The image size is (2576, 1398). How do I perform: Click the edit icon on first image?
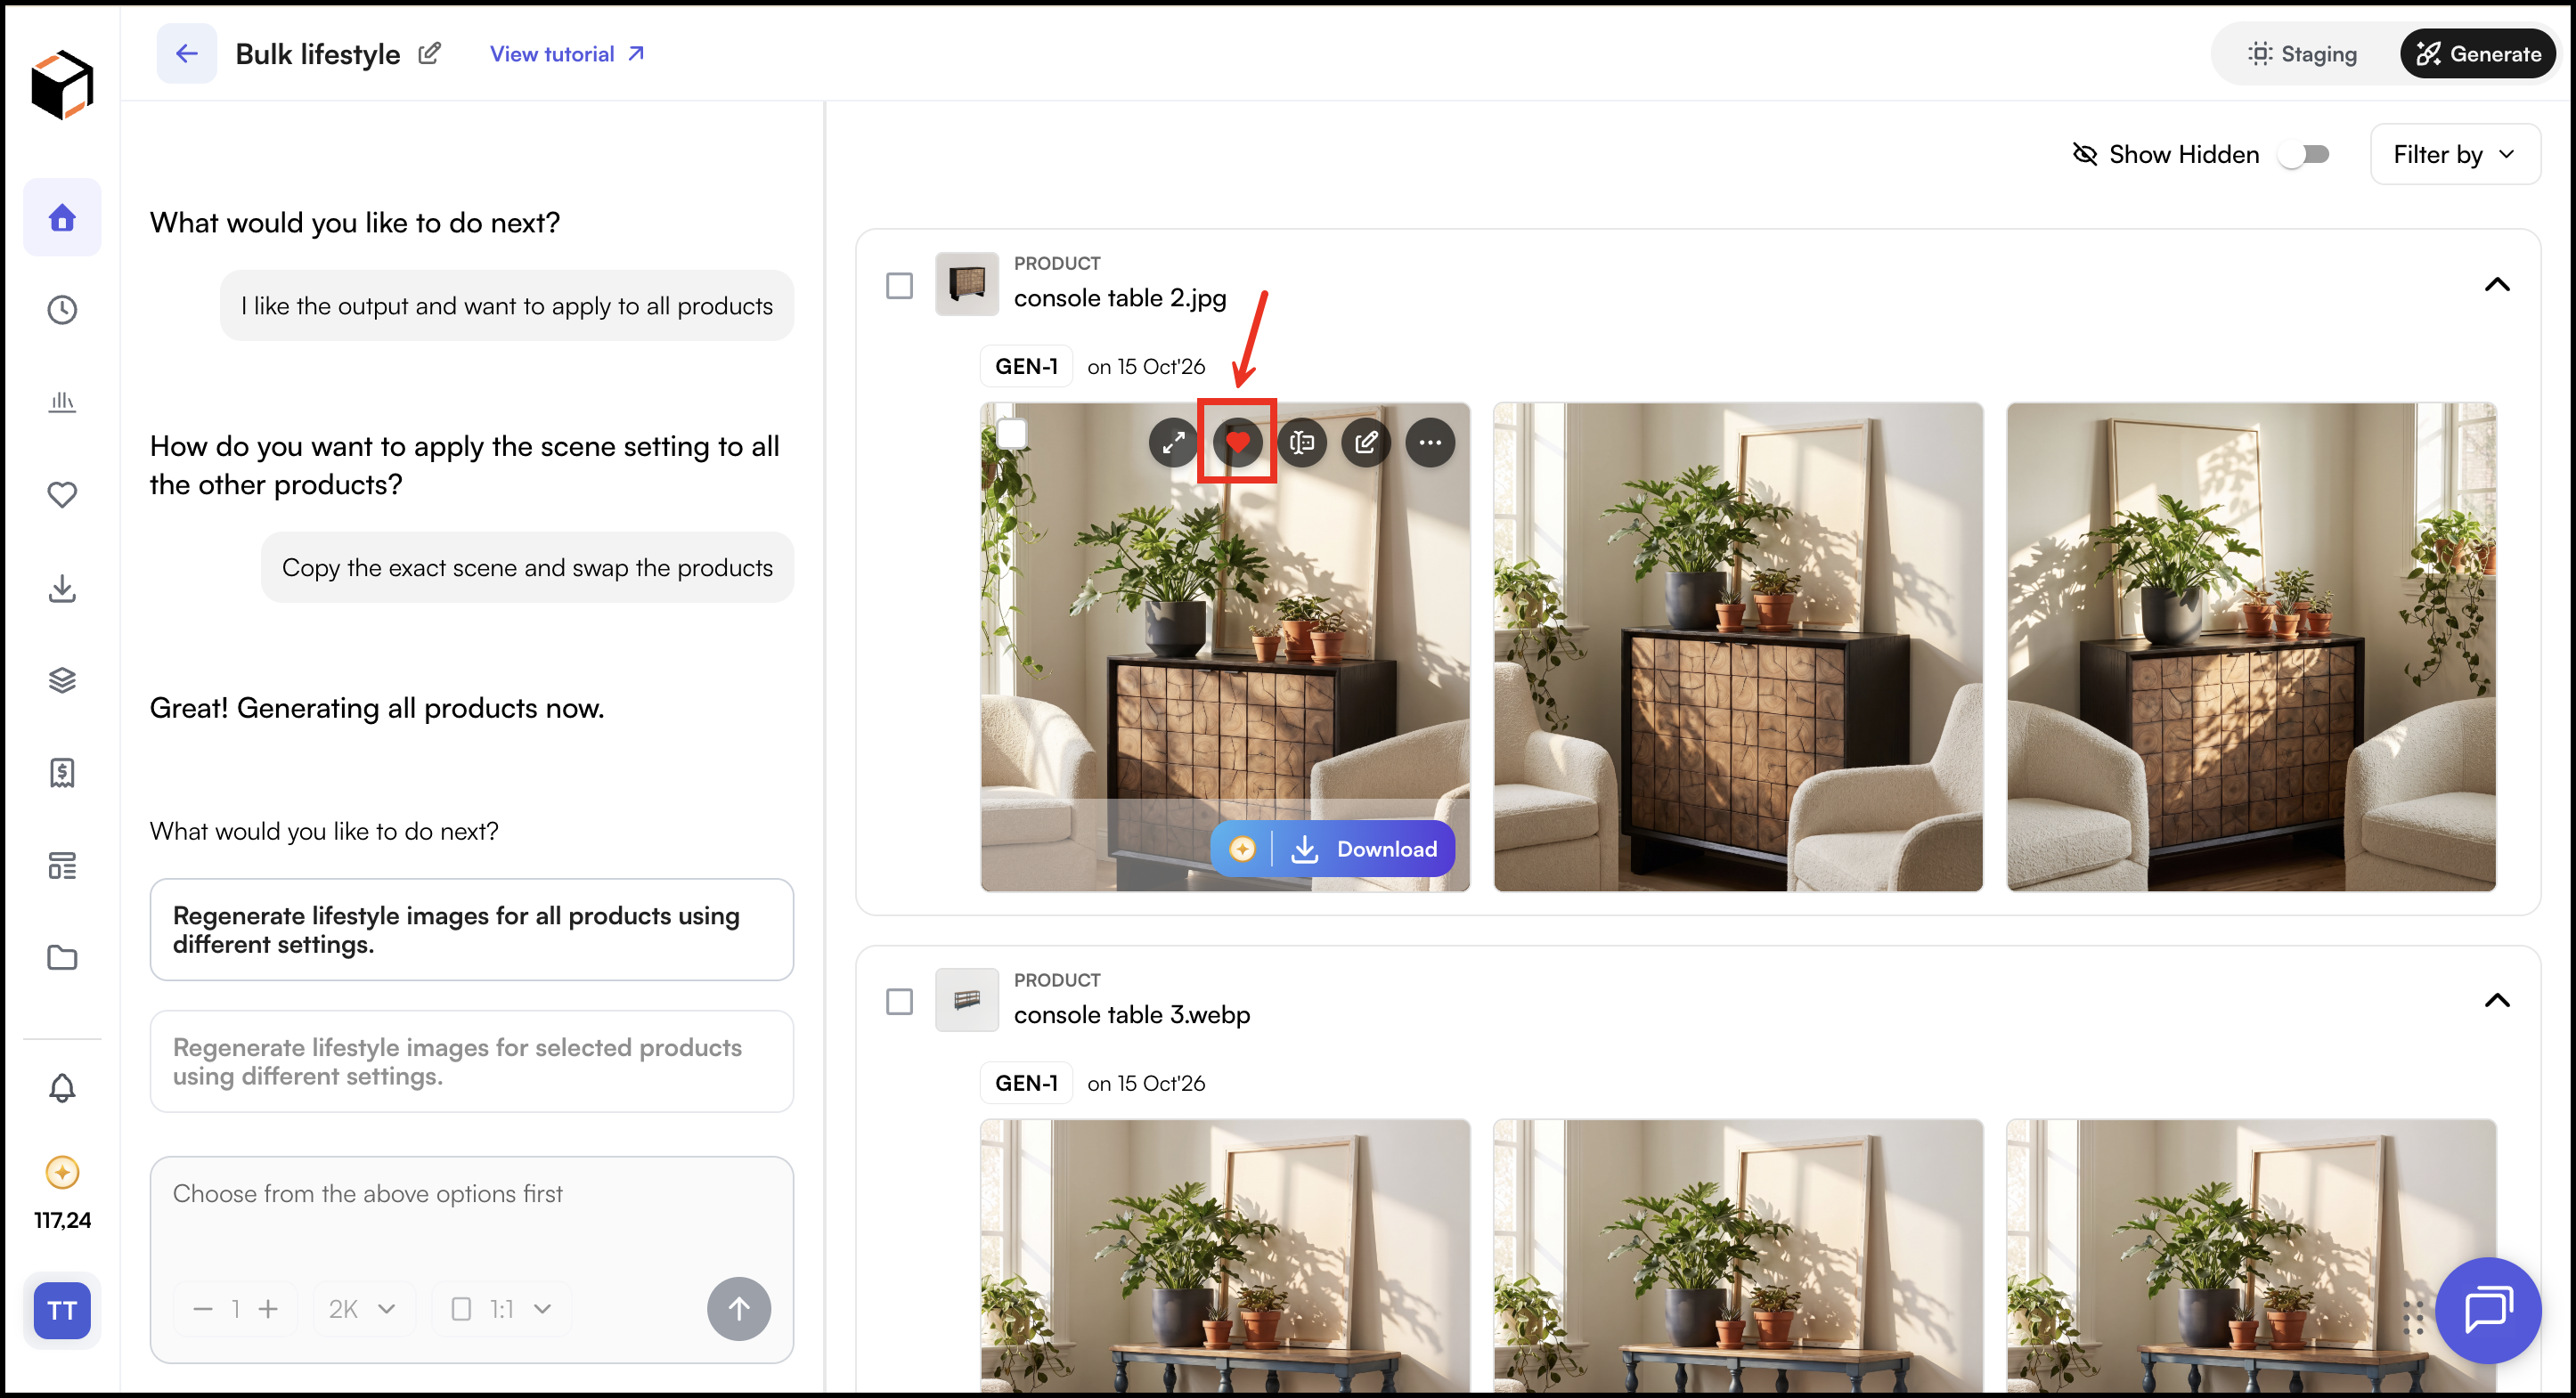point(1366,442)
